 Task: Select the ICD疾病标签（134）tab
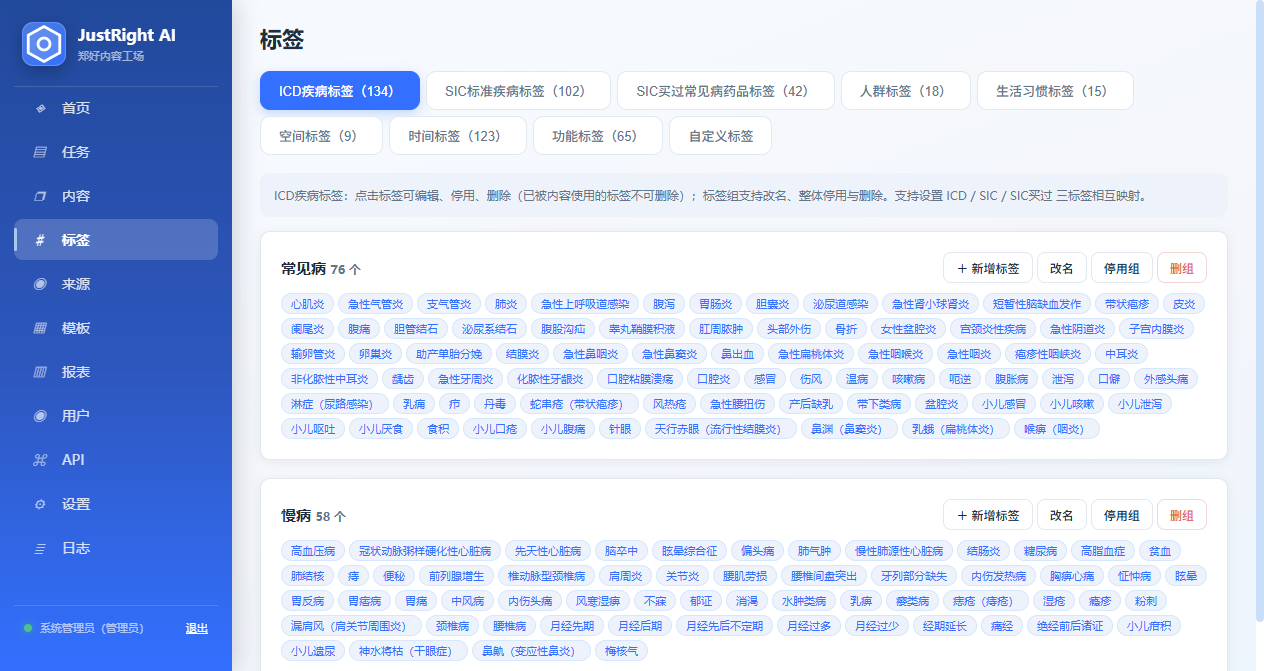tap(340, 91)
